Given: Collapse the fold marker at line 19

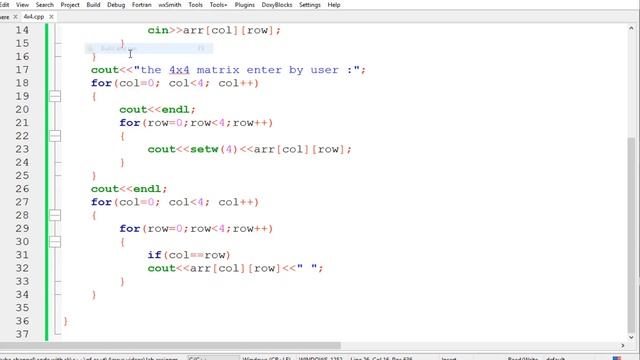Looking at the screenshot, I should point(55,96).
